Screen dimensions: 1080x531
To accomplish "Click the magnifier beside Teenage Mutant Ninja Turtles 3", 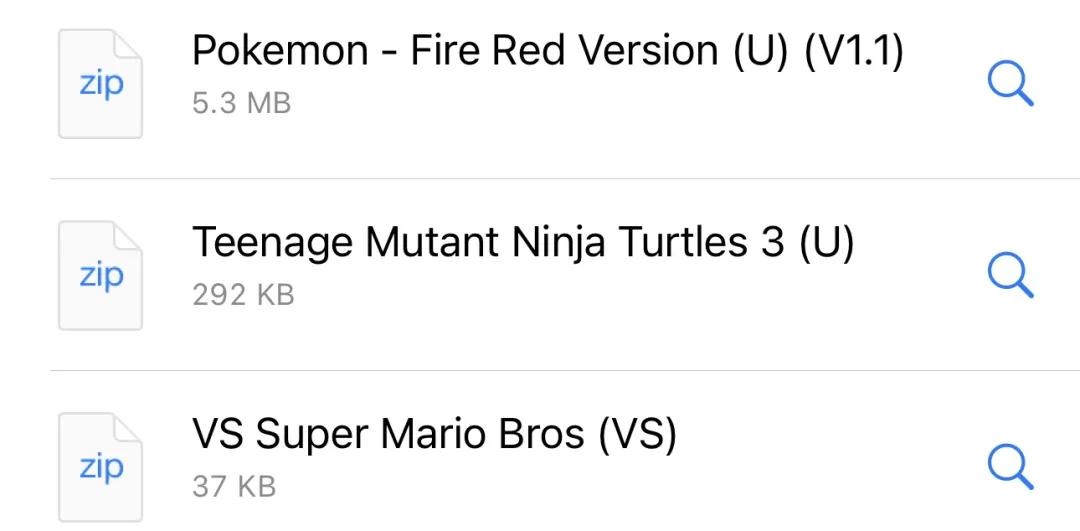I will pyautogui.click(x=1010, y=275).
